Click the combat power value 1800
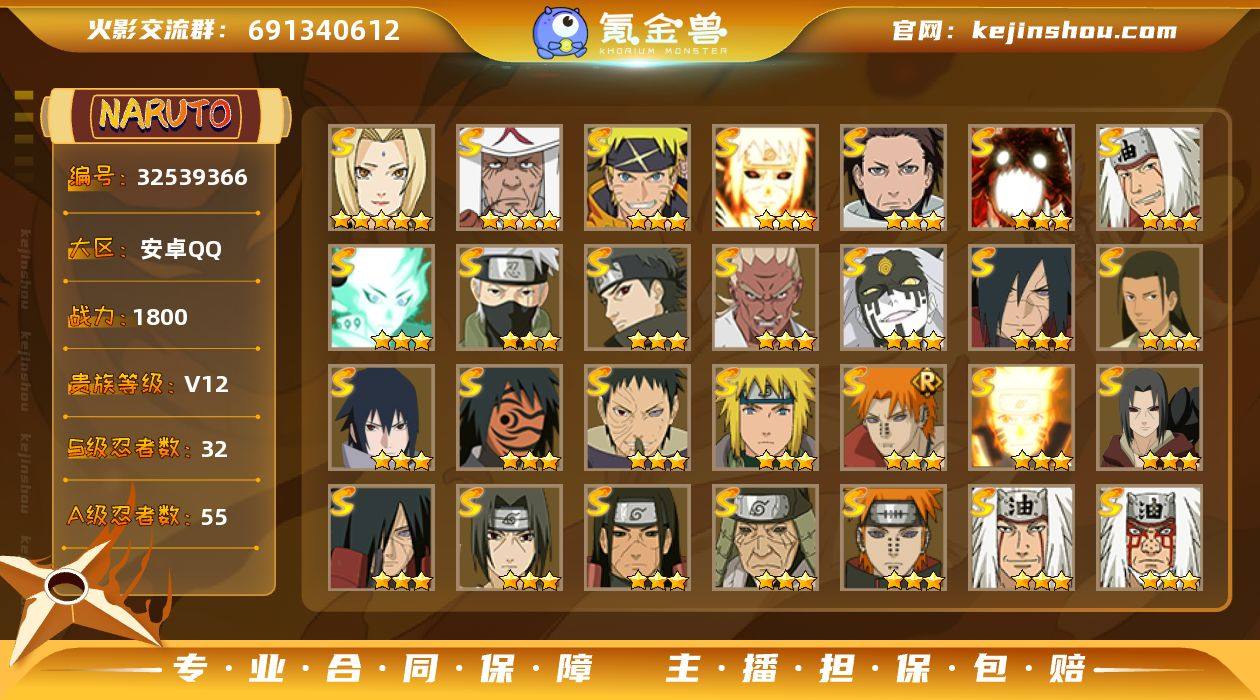 pyautogui.click(x=160, y=317)
